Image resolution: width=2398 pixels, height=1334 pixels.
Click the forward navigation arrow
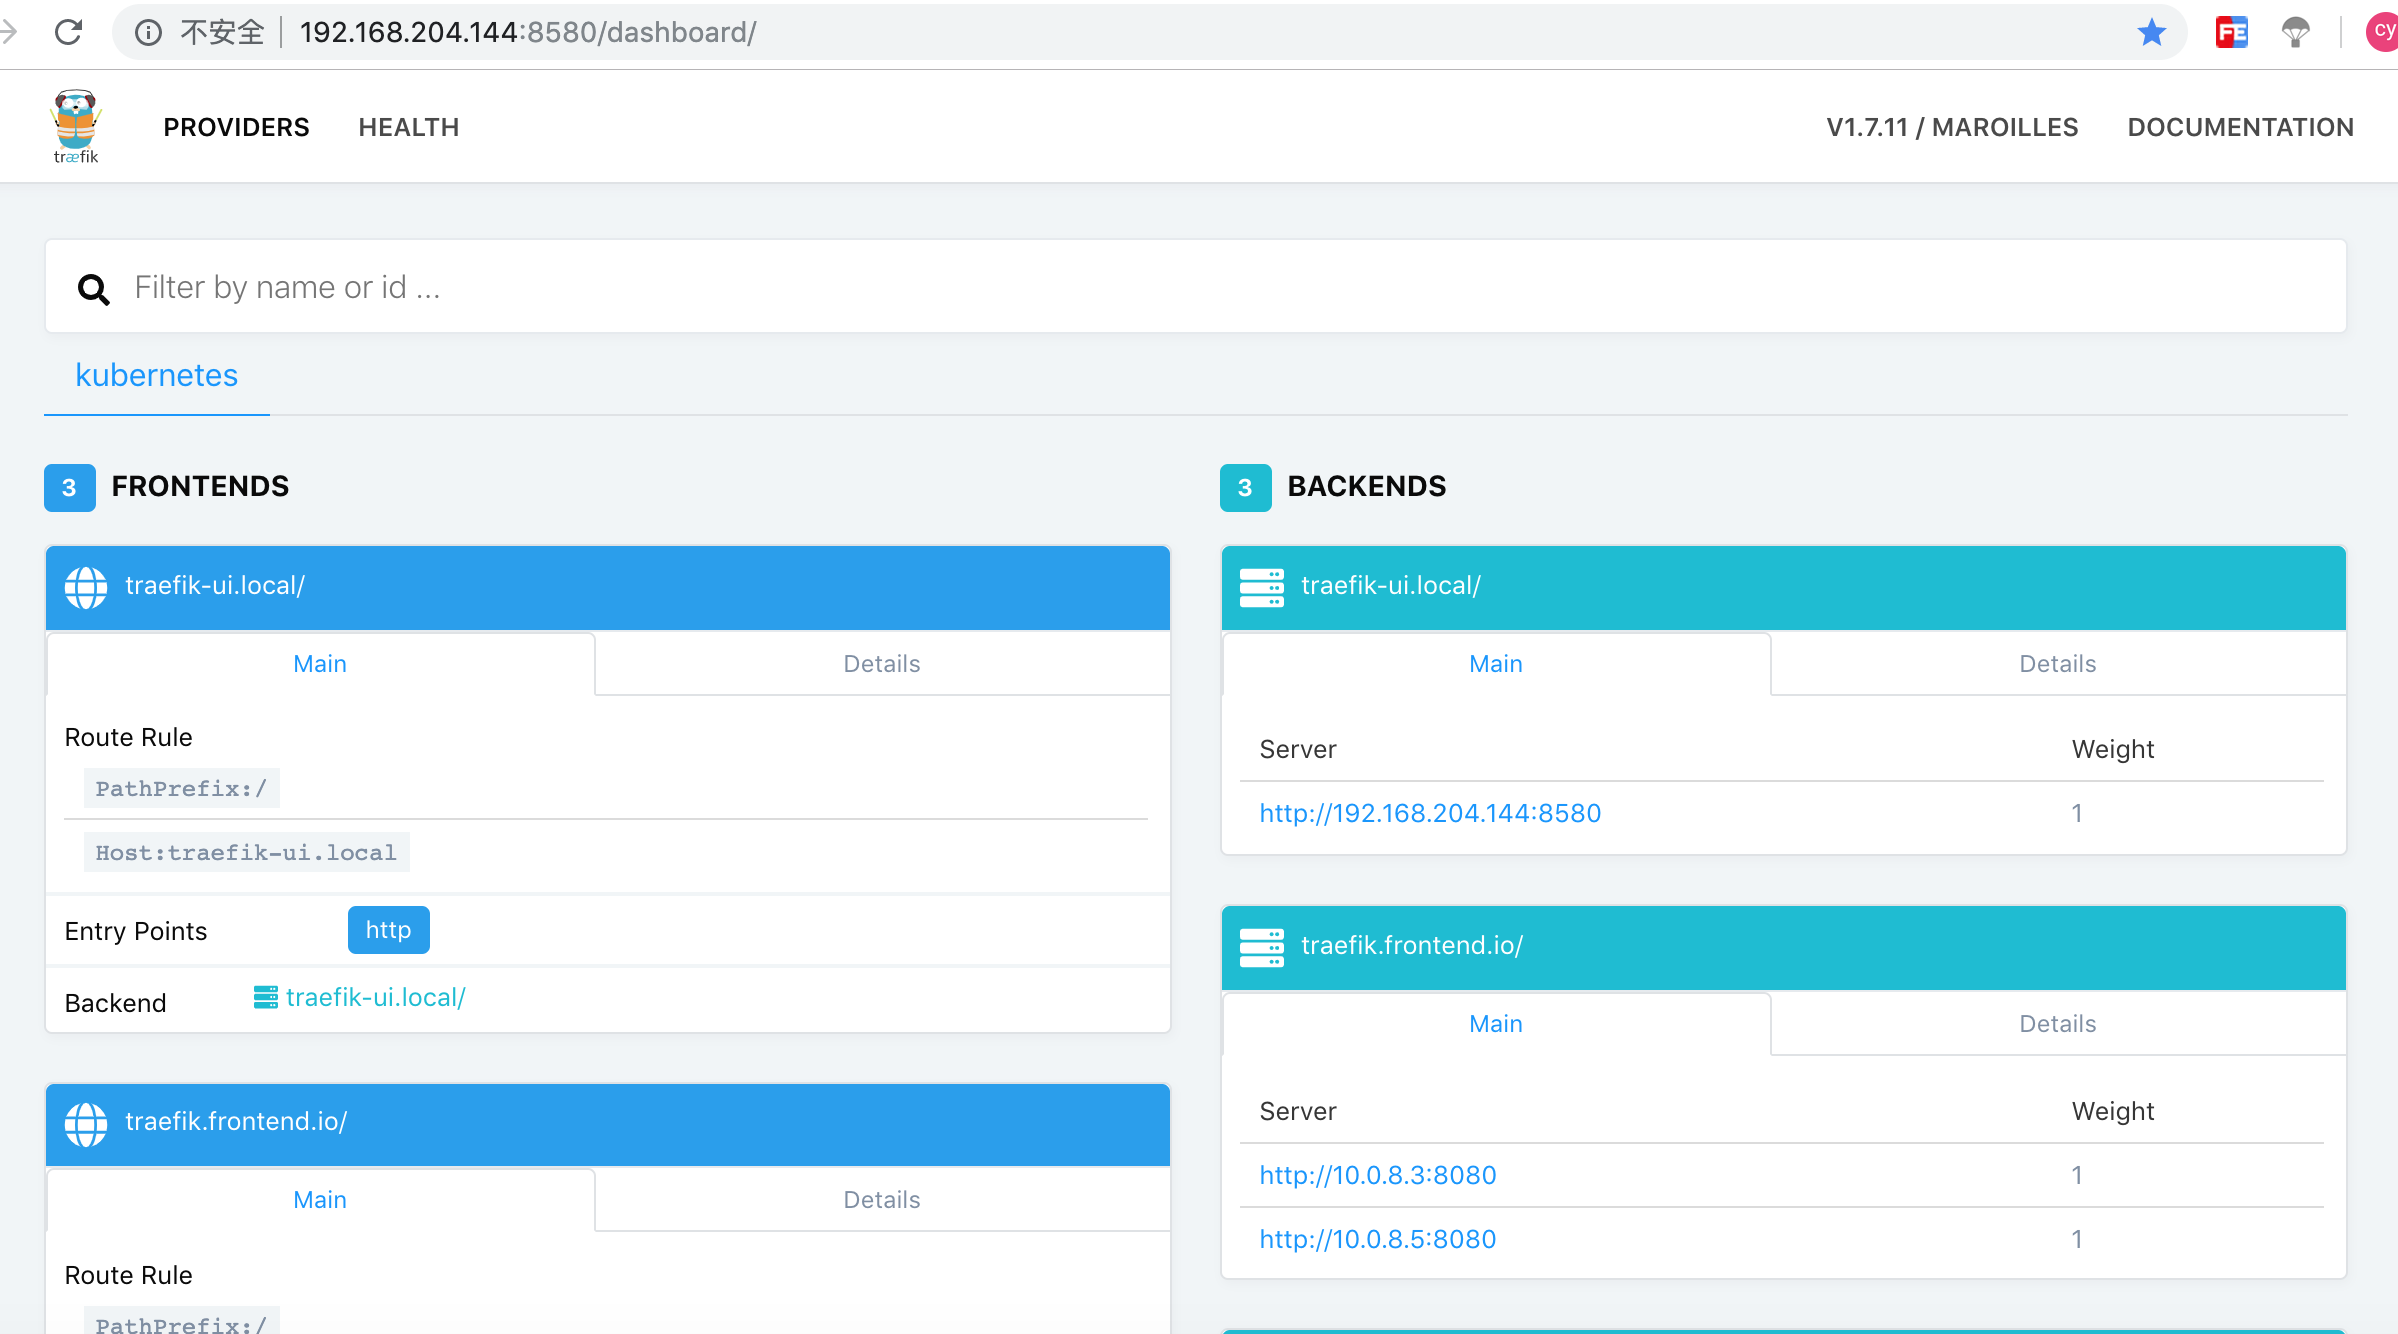pyautogui.click(x=9, y=32)
